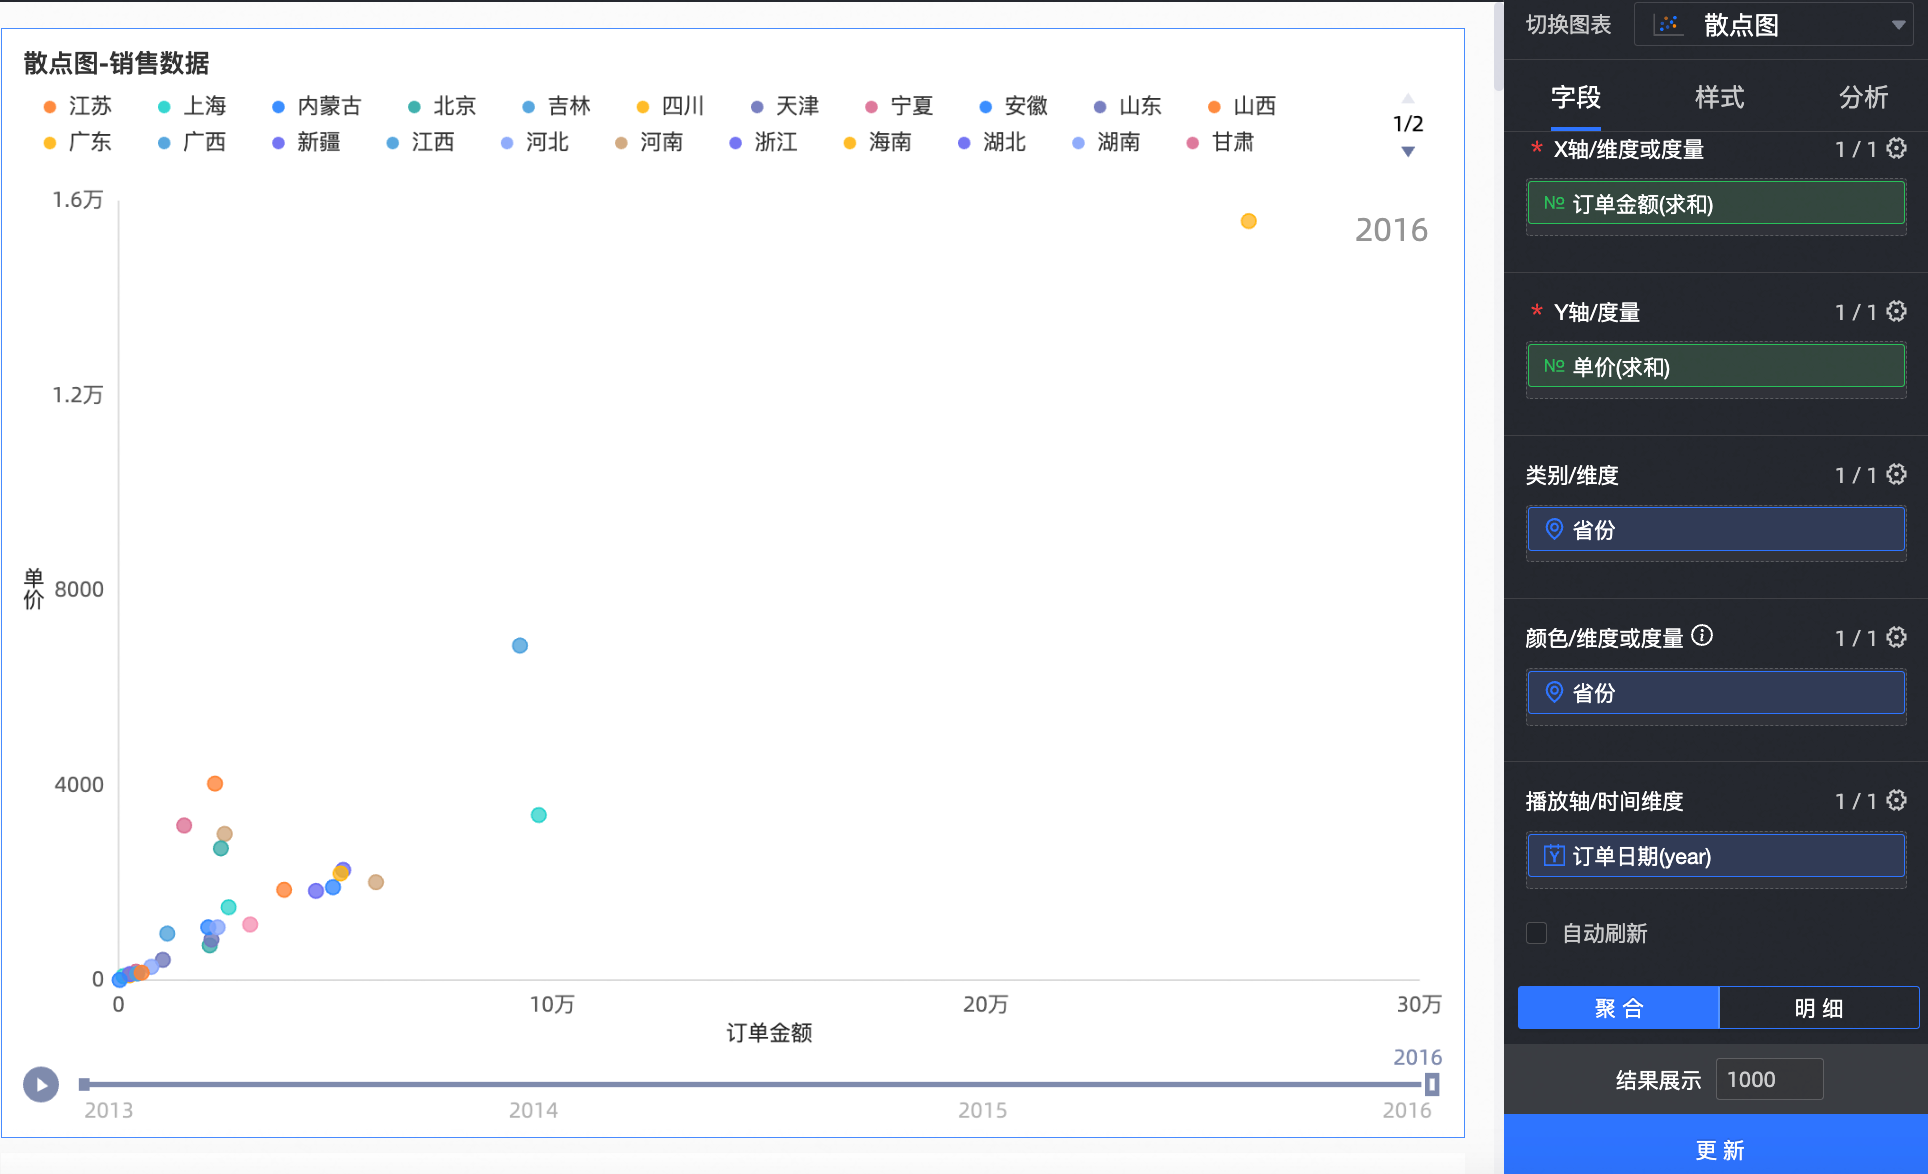The height and width of the screenshot is (1174, 1928).
Task: Toggle the 海南 legend item
Action: pos(877,142)
